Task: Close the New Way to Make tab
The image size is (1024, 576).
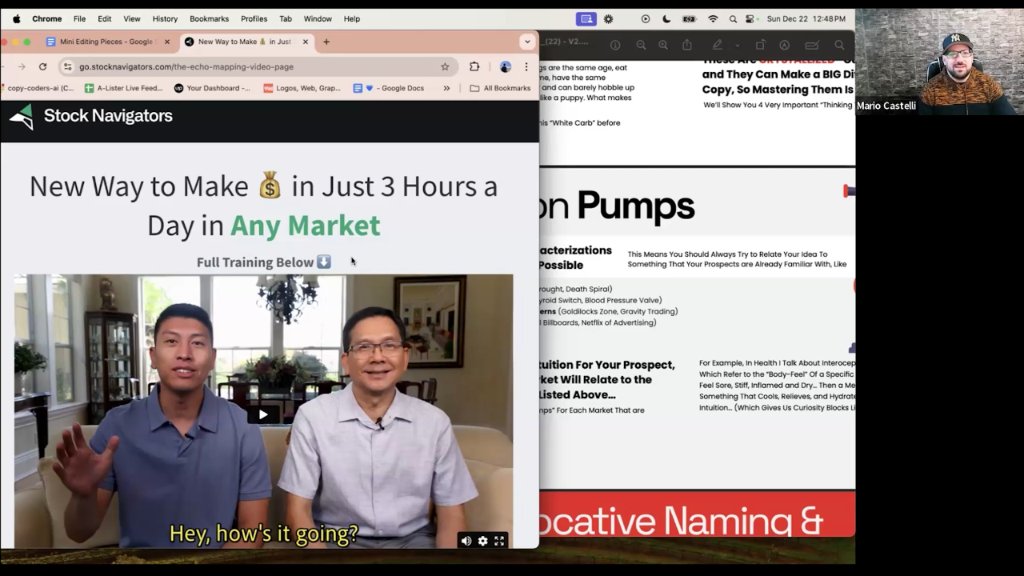Action: coord(305,42)
